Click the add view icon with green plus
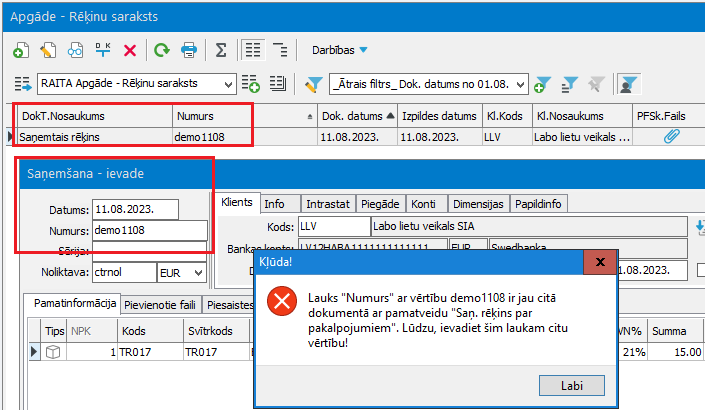705x410 pixels. point(250,84)
